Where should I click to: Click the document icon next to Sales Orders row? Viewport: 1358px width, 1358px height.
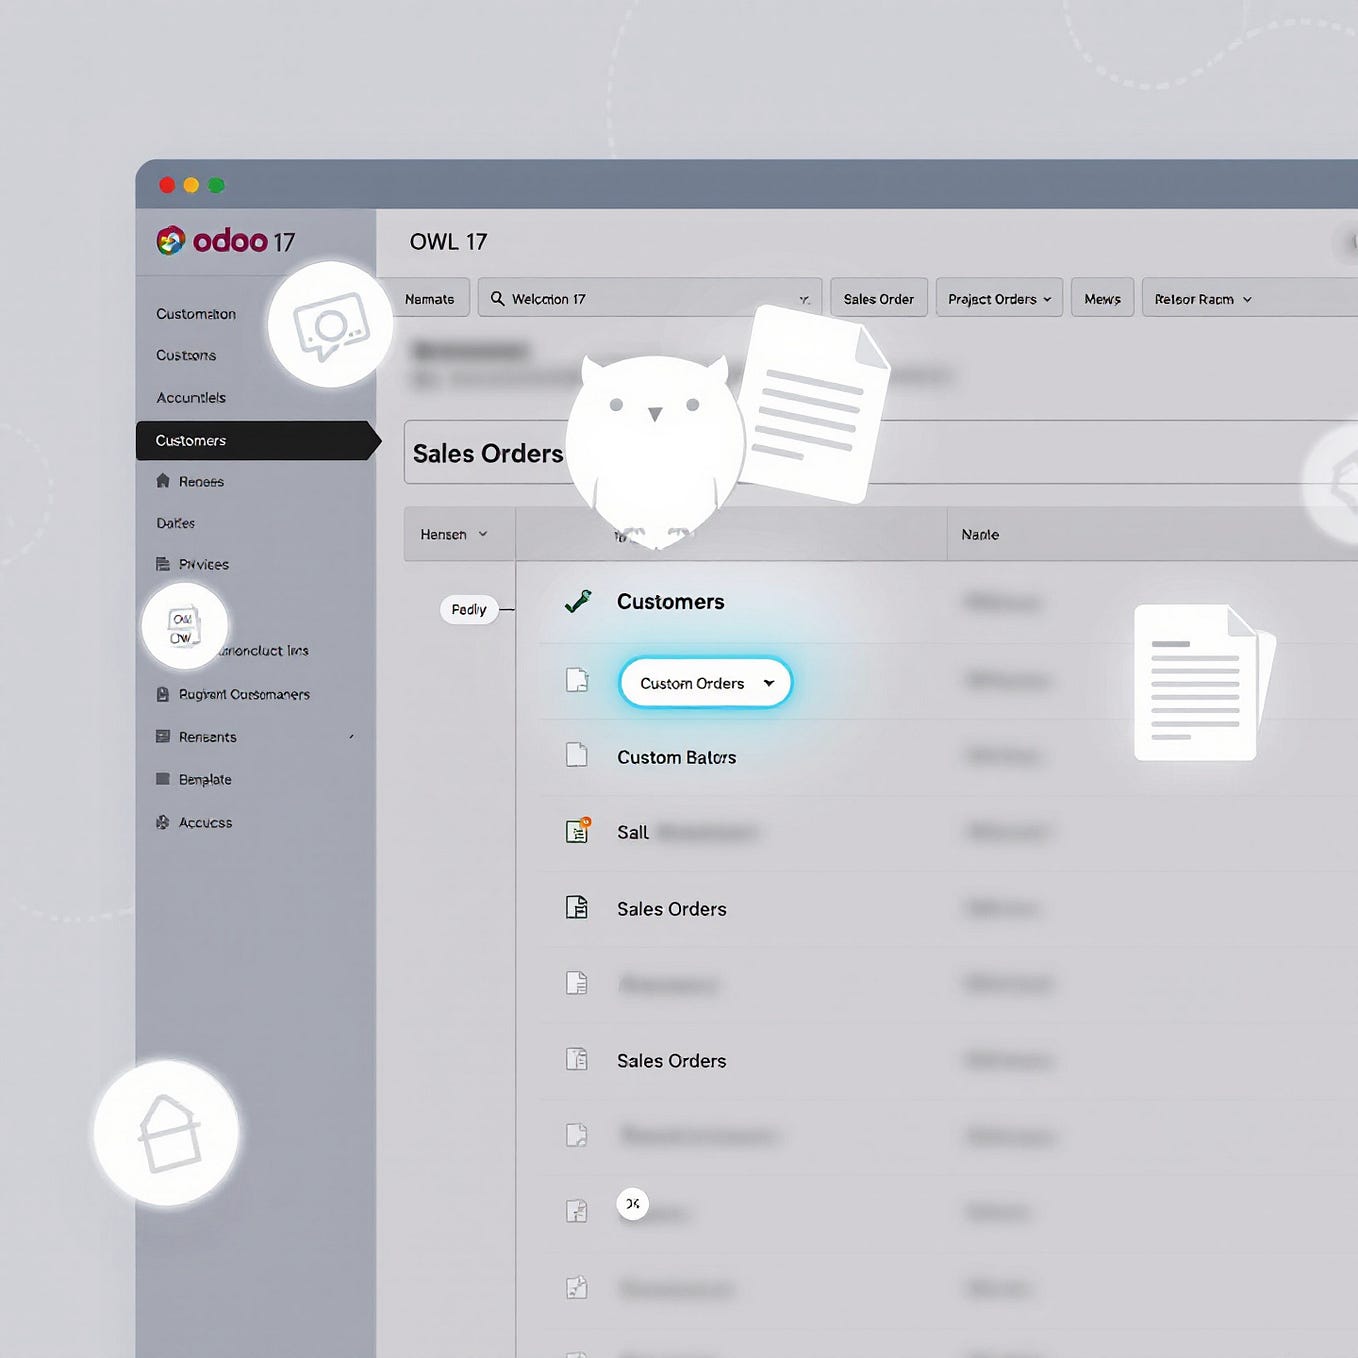(x=576, y=908)
